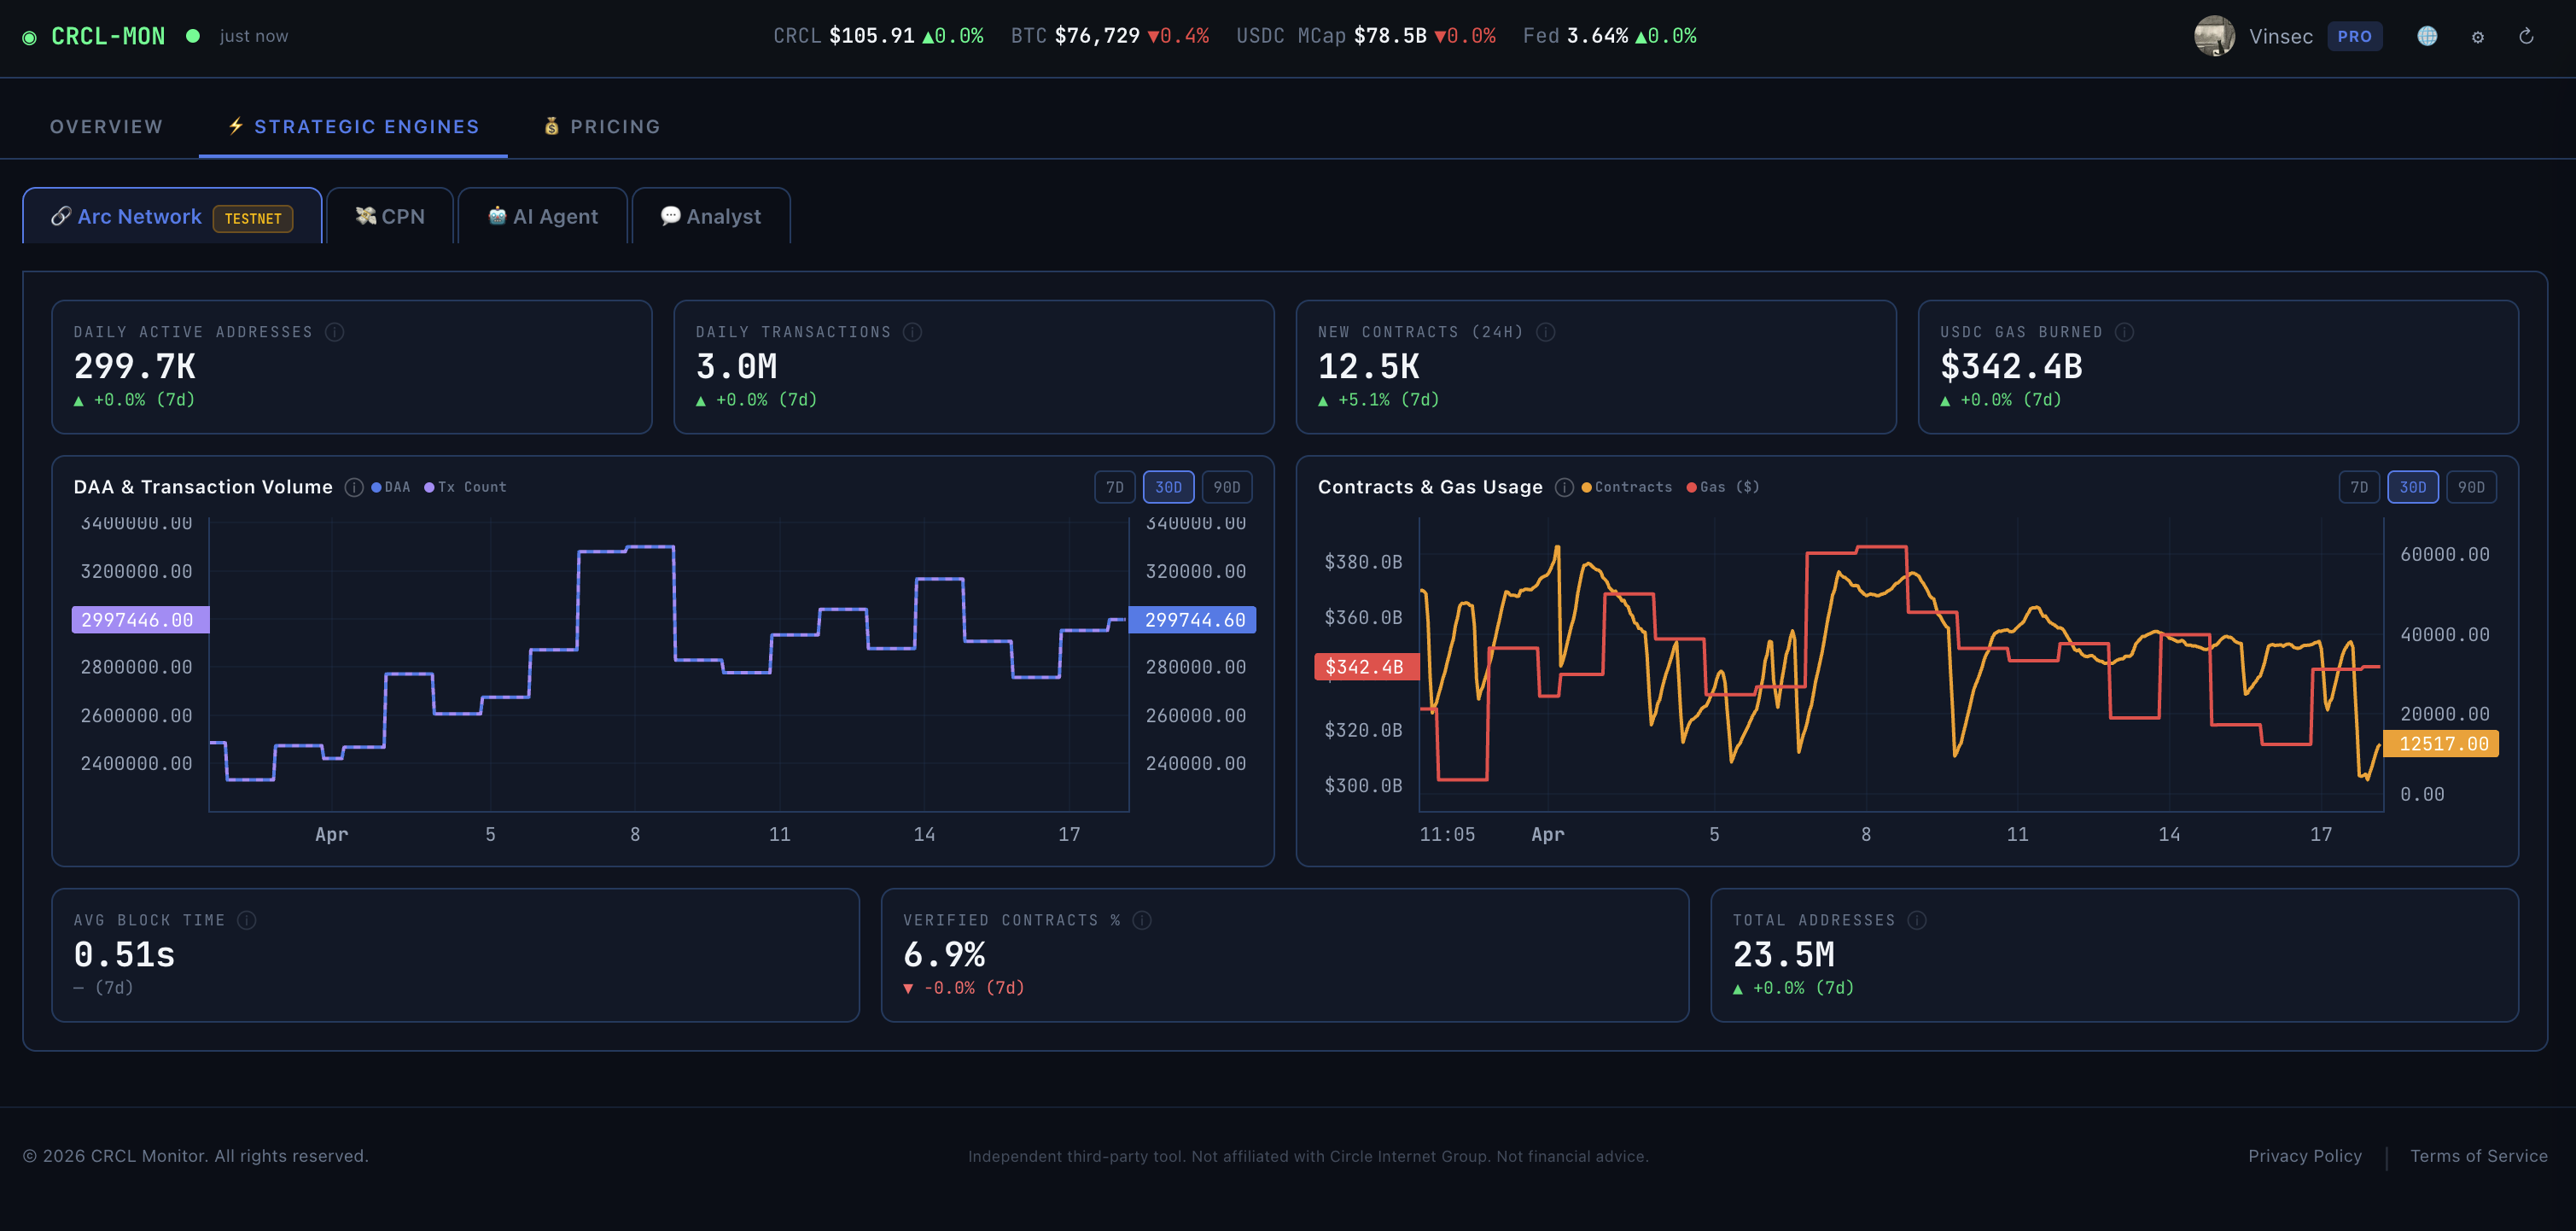This screenshot has width=2576, height=1231.
Task: Toggle DAA series in chart legend
Action: (x=391, y=487)
